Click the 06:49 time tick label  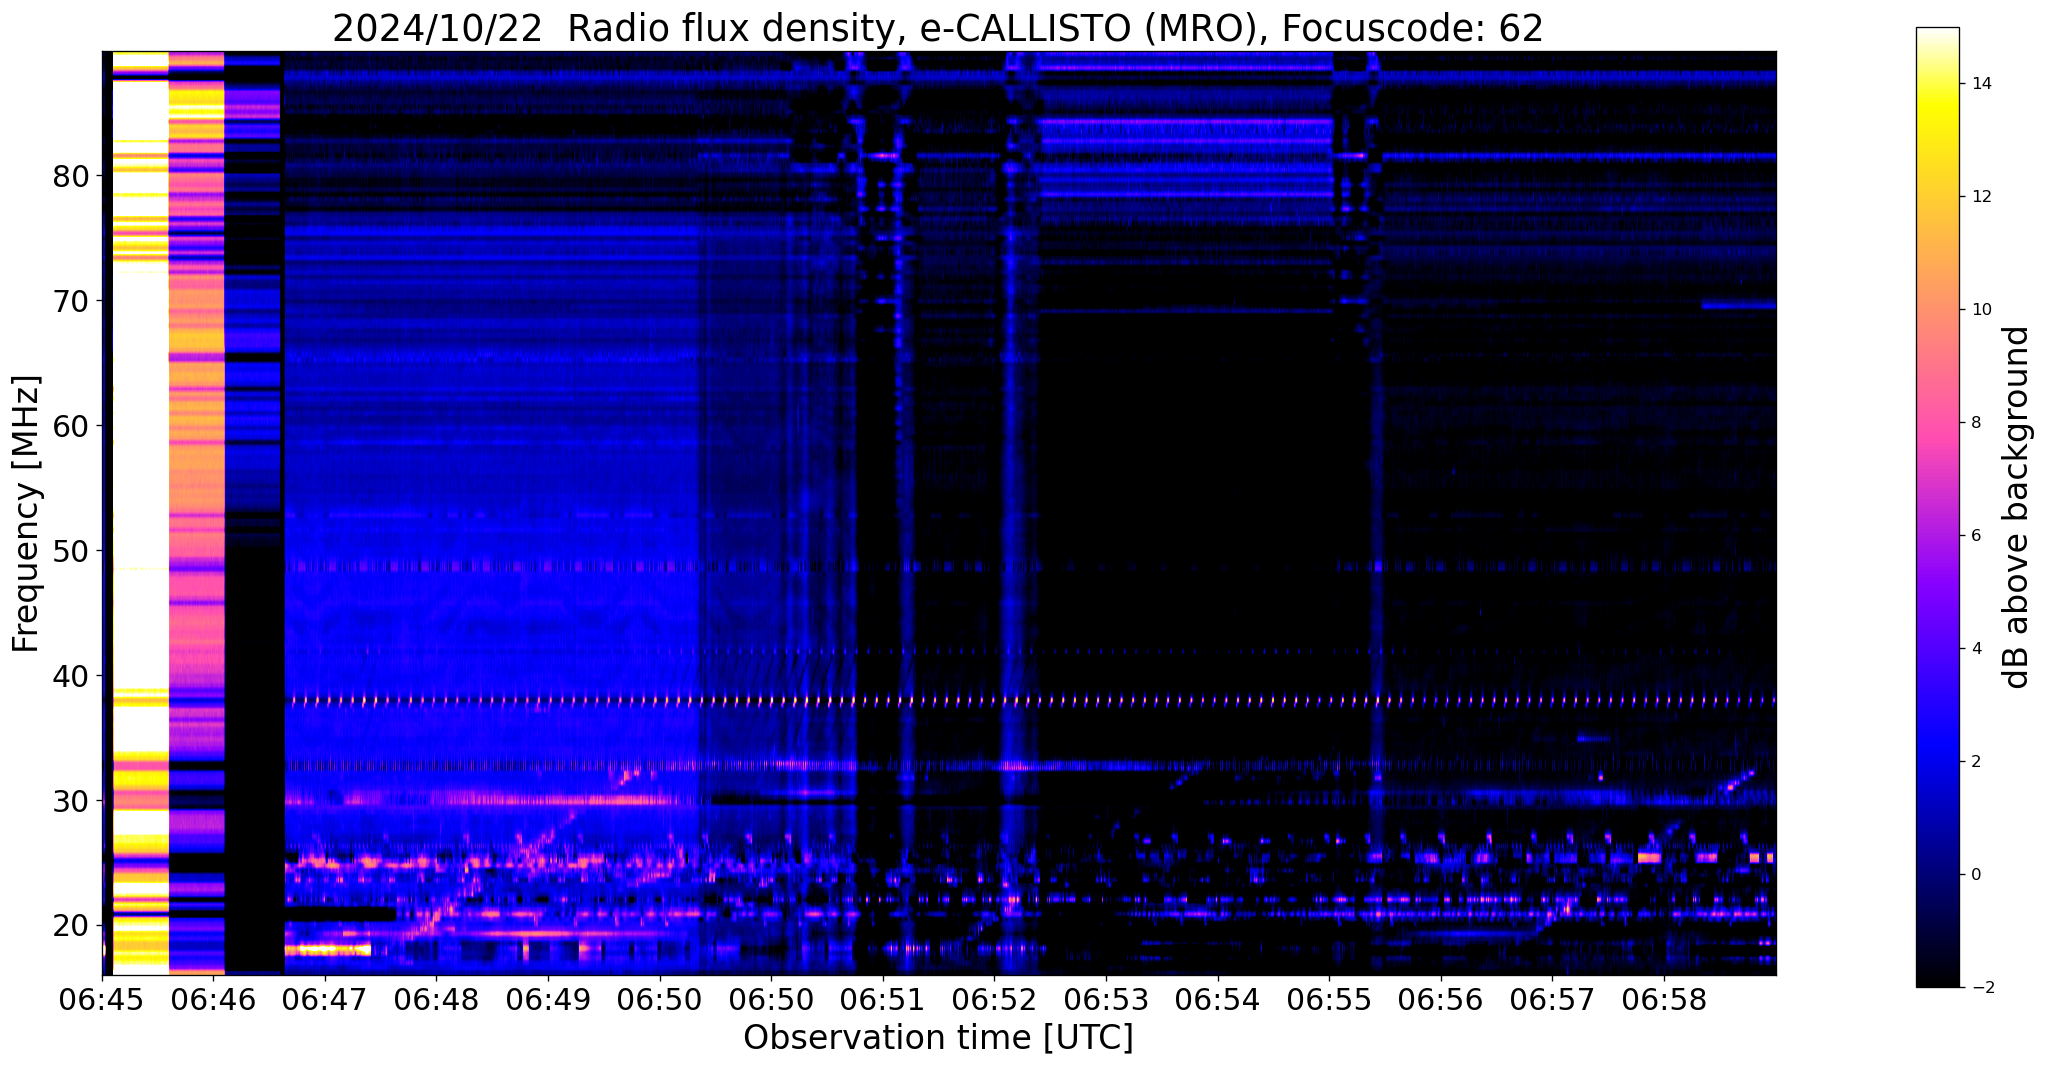(549, 997)
